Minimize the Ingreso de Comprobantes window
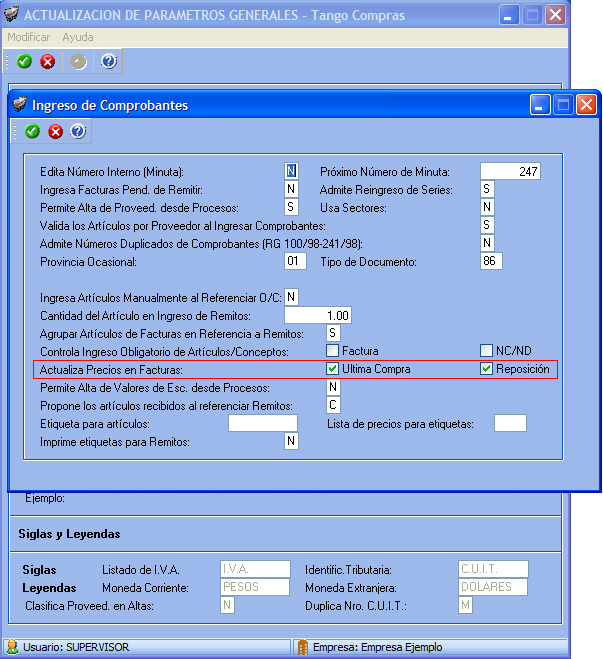 pos(540,104)
